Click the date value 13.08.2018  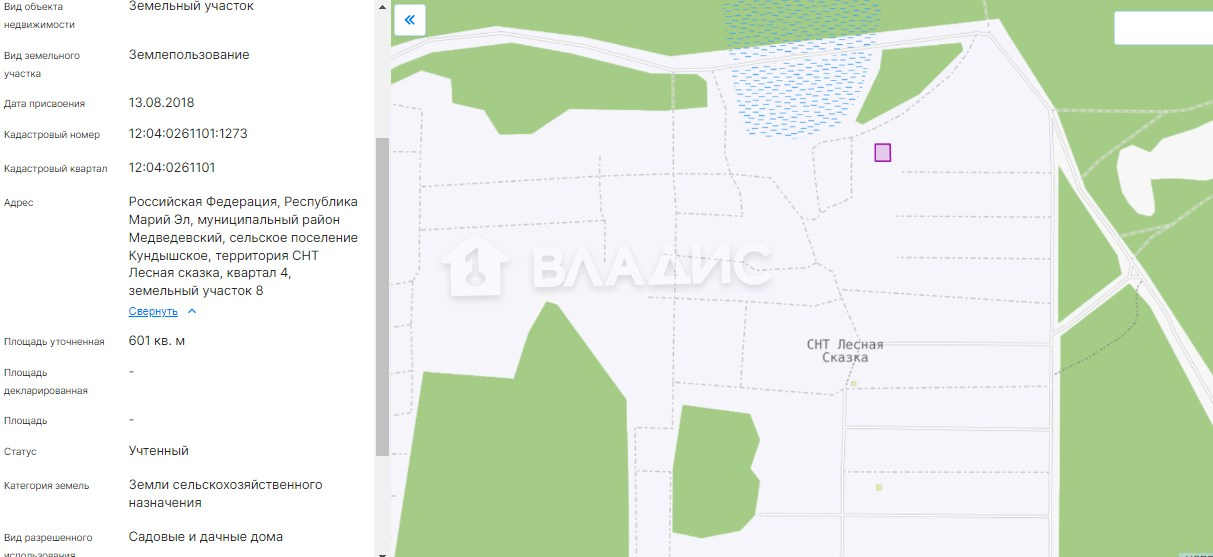[x=162, y=102]
